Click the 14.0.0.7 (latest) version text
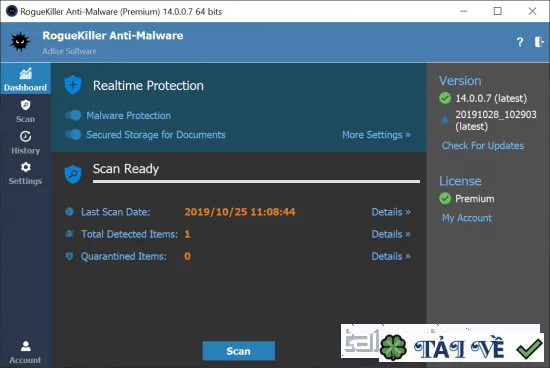Image resolution: width=550 pixels, height=368 pixels. [491, 98]
